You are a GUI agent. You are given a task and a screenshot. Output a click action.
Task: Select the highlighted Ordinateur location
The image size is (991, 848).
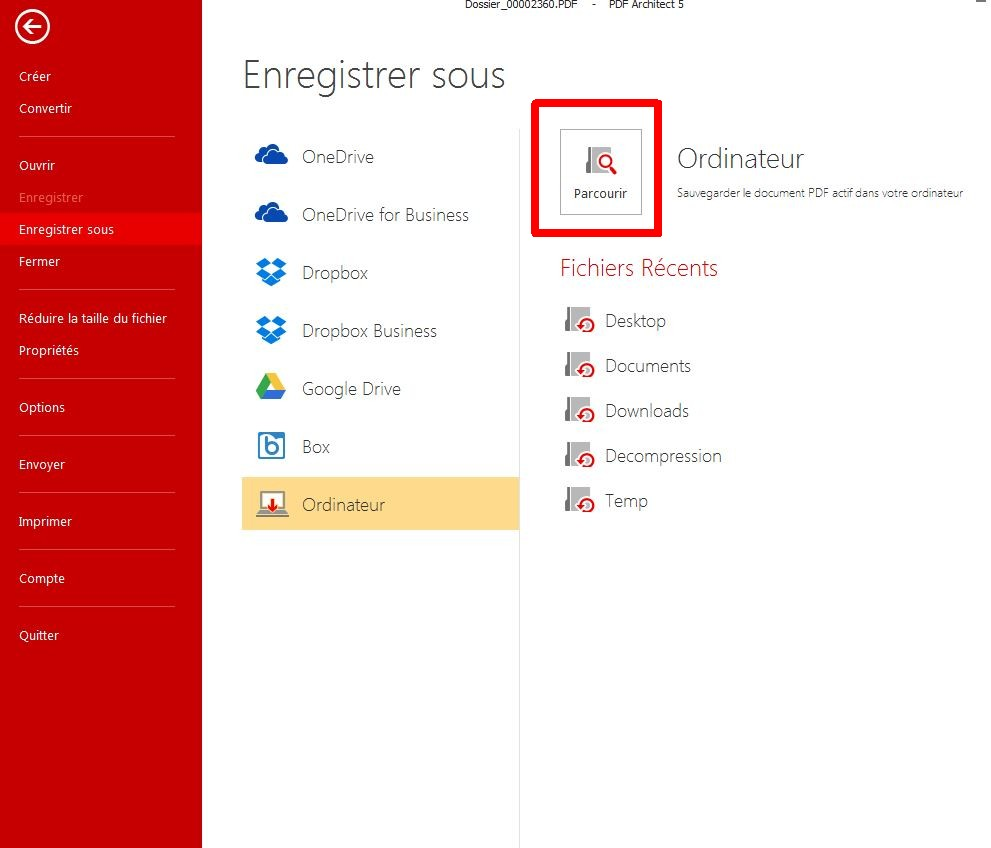tap(380, 504)
